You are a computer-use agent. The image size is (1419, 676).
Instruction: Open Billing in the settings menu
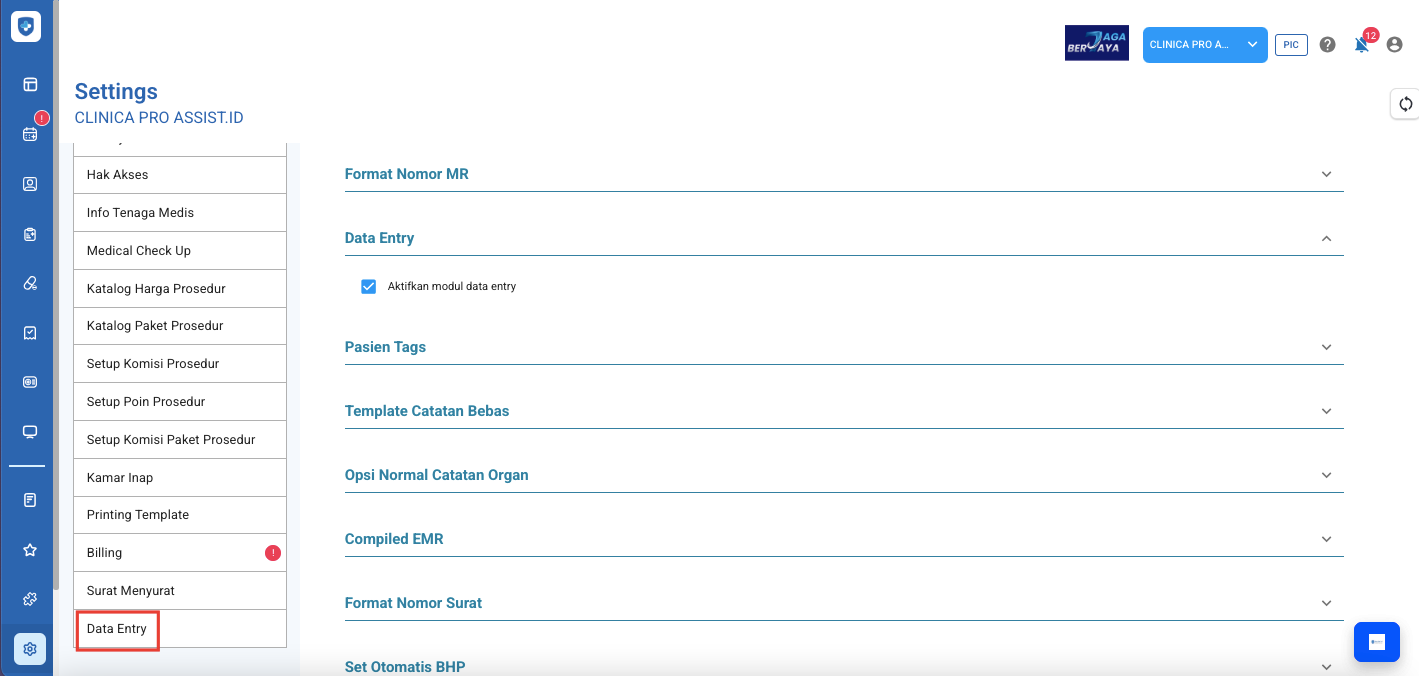180,553
